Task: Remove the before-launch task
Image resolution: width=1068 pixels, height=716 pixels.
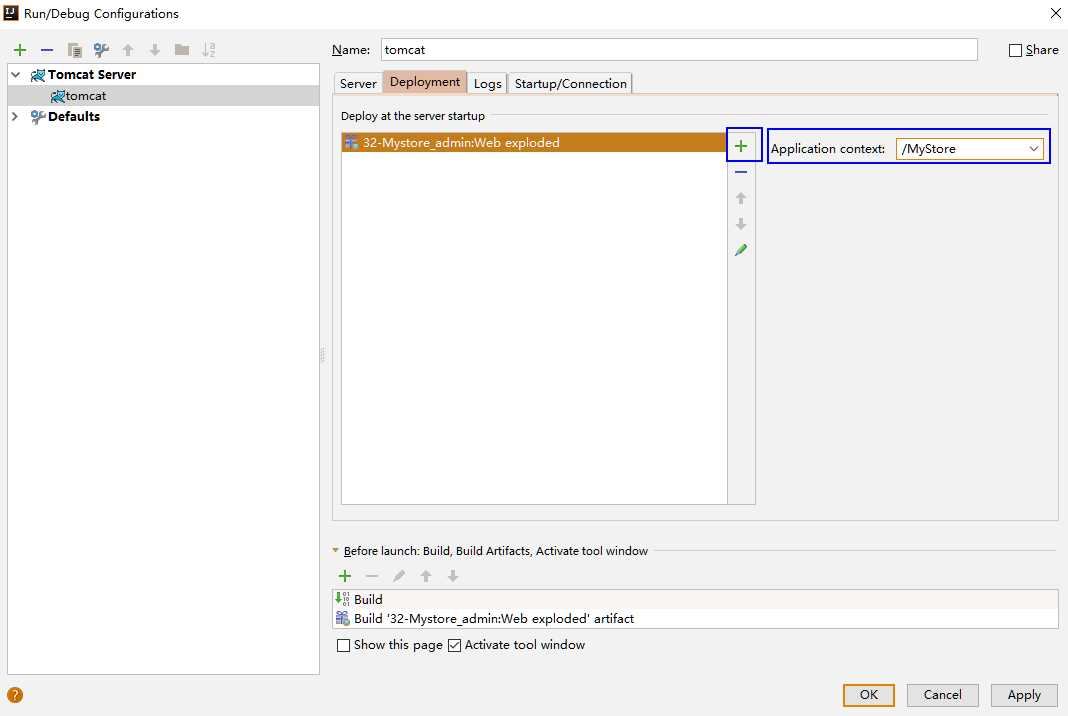Action: (x=372, y=576)
